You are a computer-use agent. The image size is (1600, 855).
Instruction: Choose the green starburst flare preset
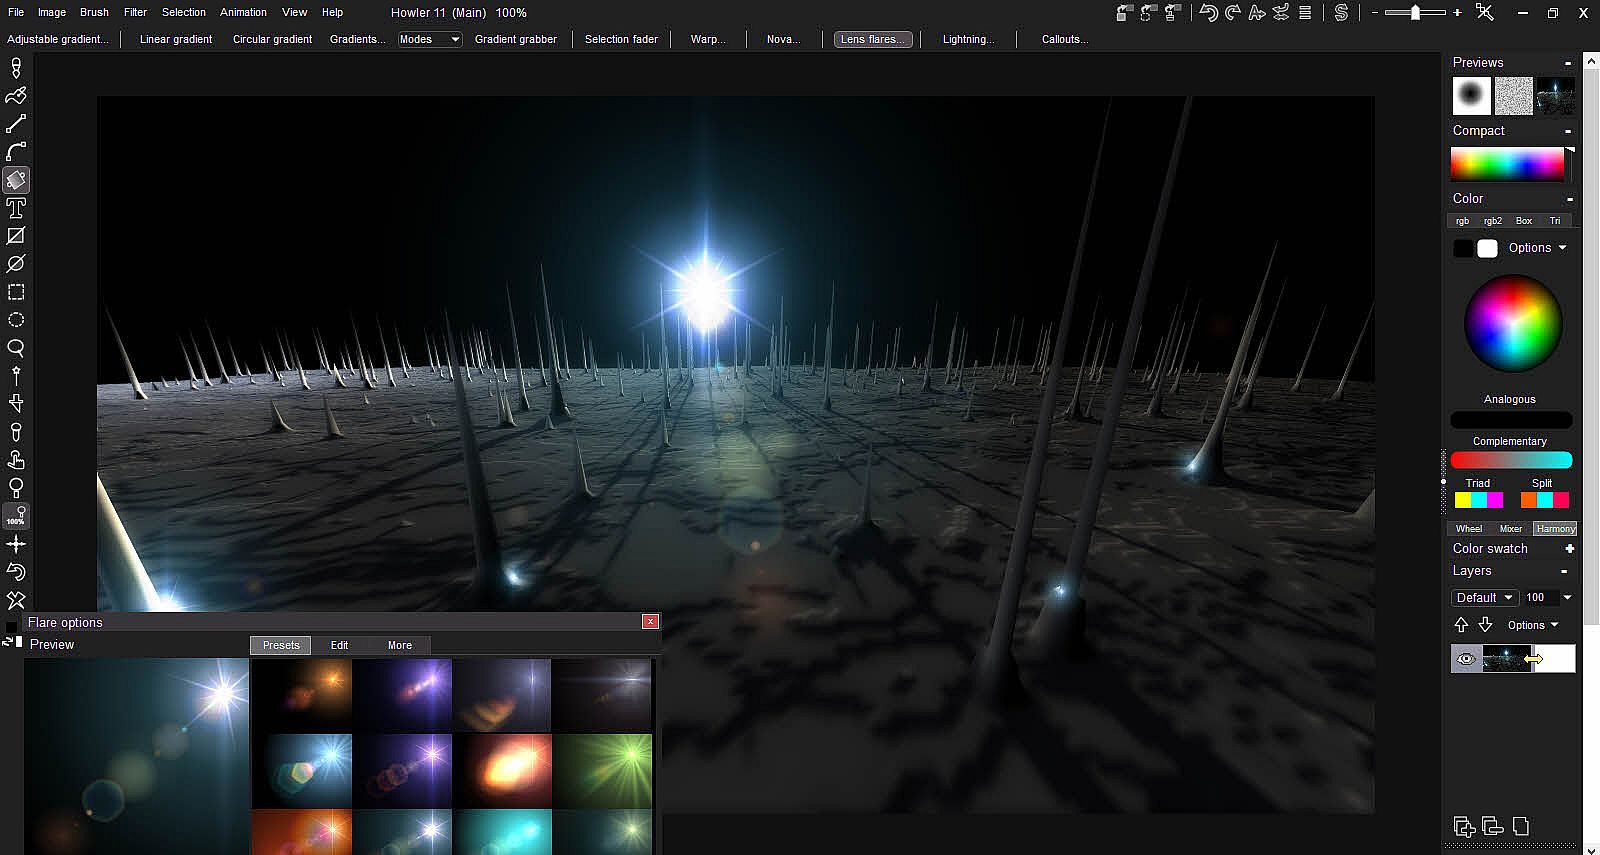[602, 770]
